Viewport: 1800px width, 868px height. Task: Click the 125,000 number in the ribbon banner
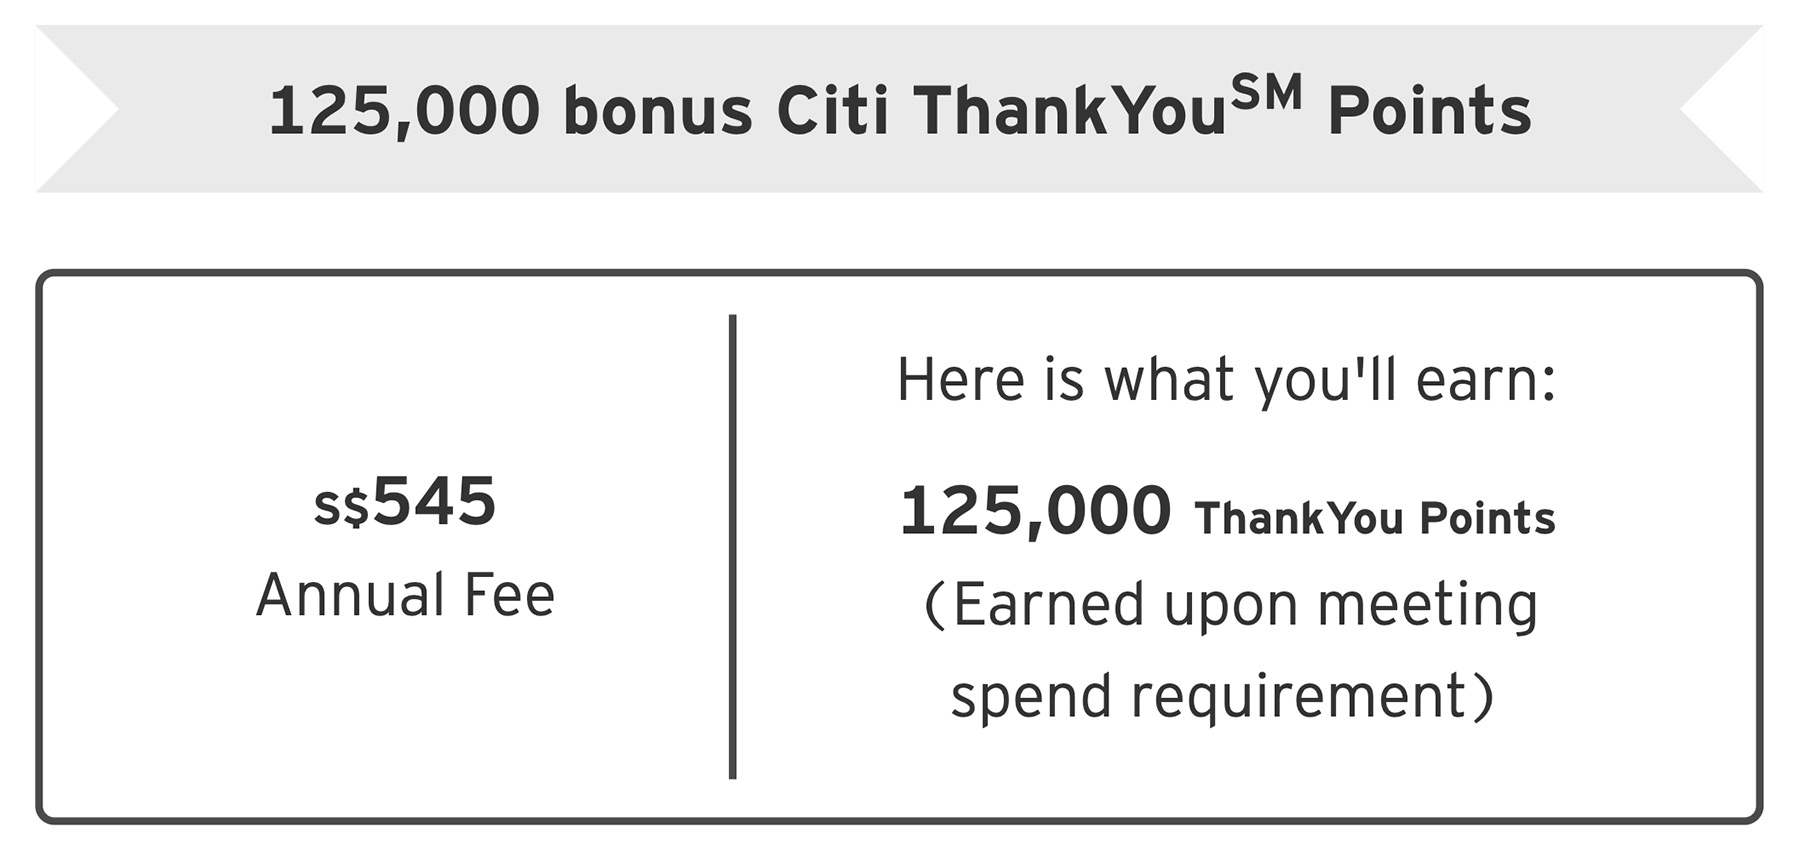pyautogui.click(x=404, y=111)
